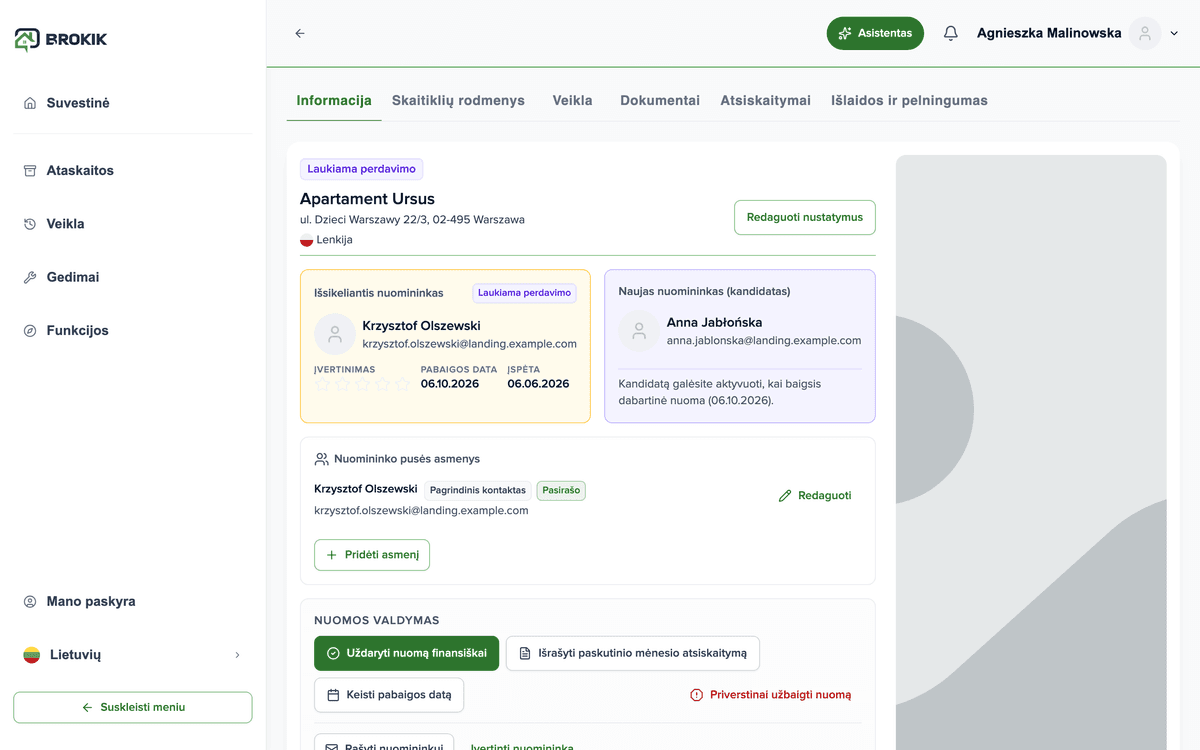Click Uždaryti nuomą finansiškai

point(406,654)
